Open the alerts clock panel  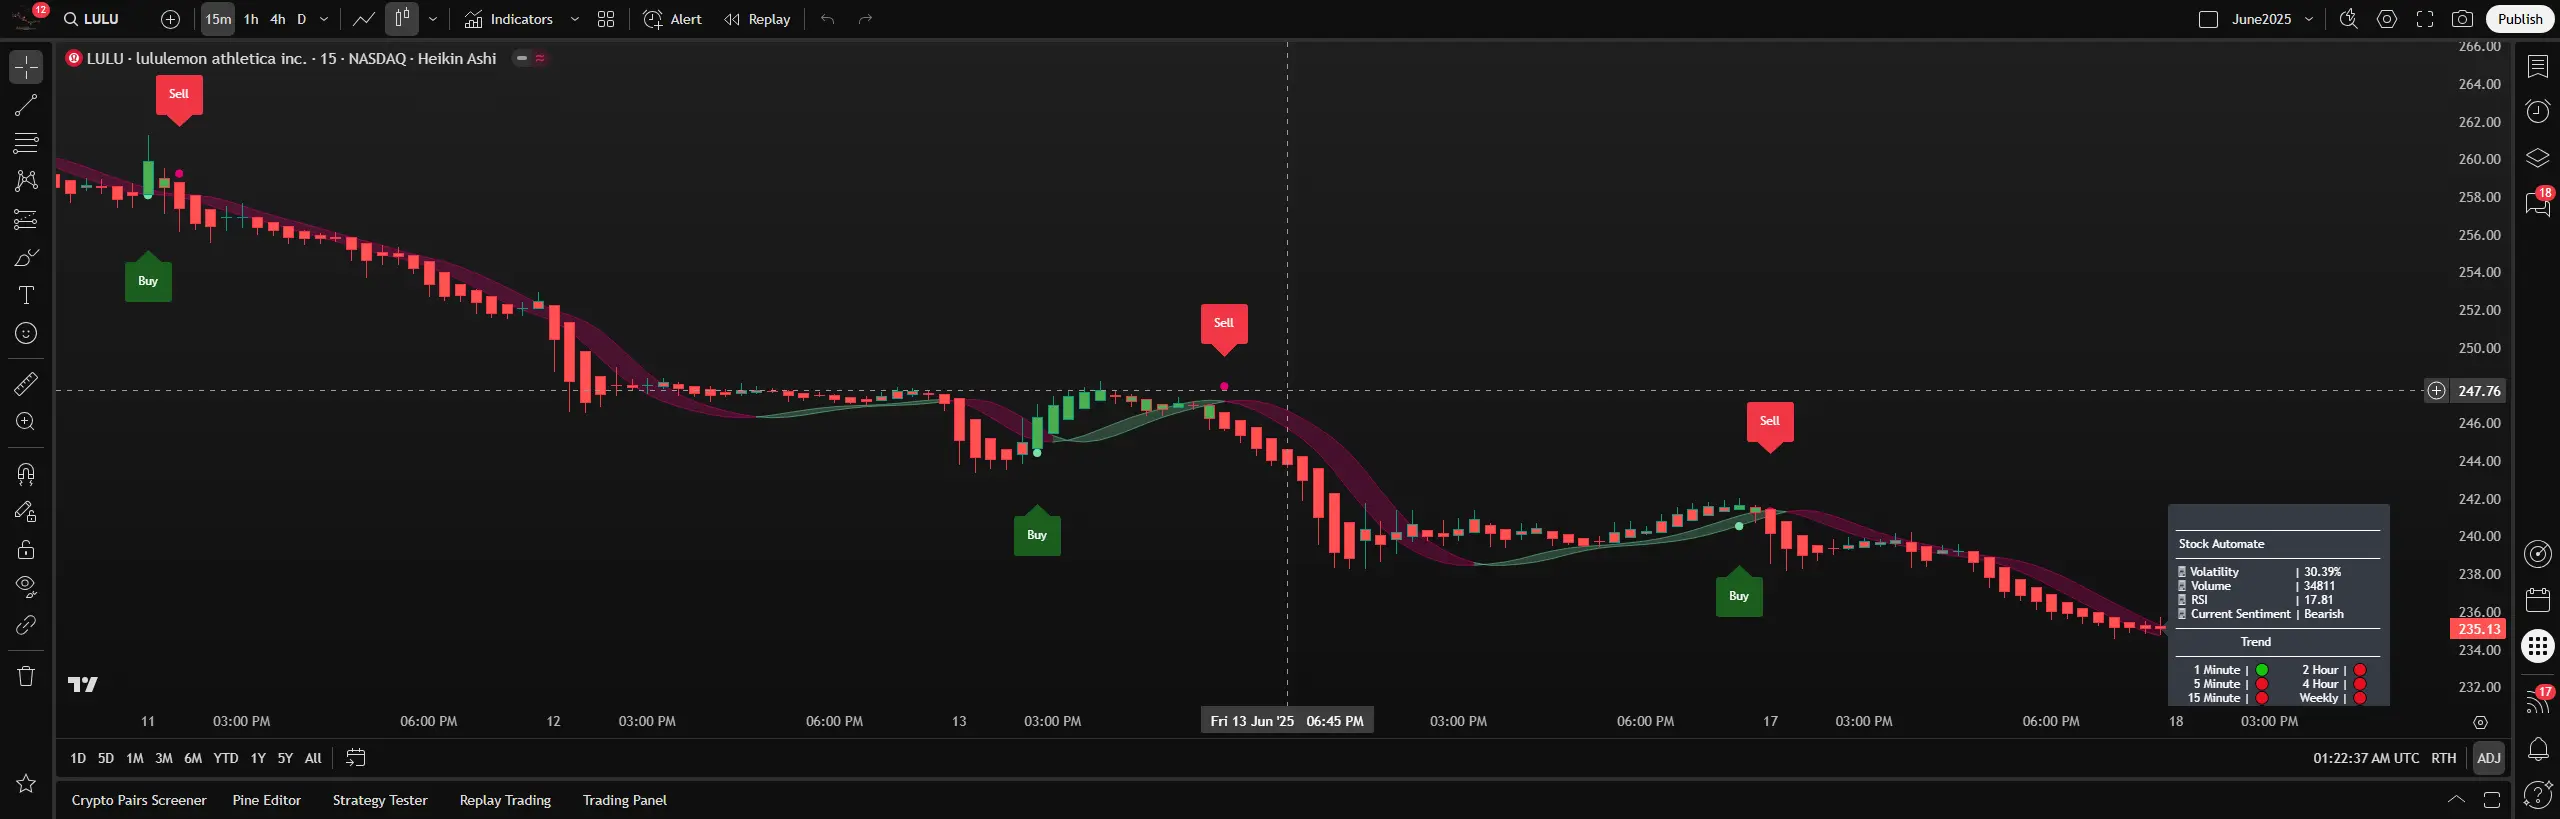click(2538, 111)
